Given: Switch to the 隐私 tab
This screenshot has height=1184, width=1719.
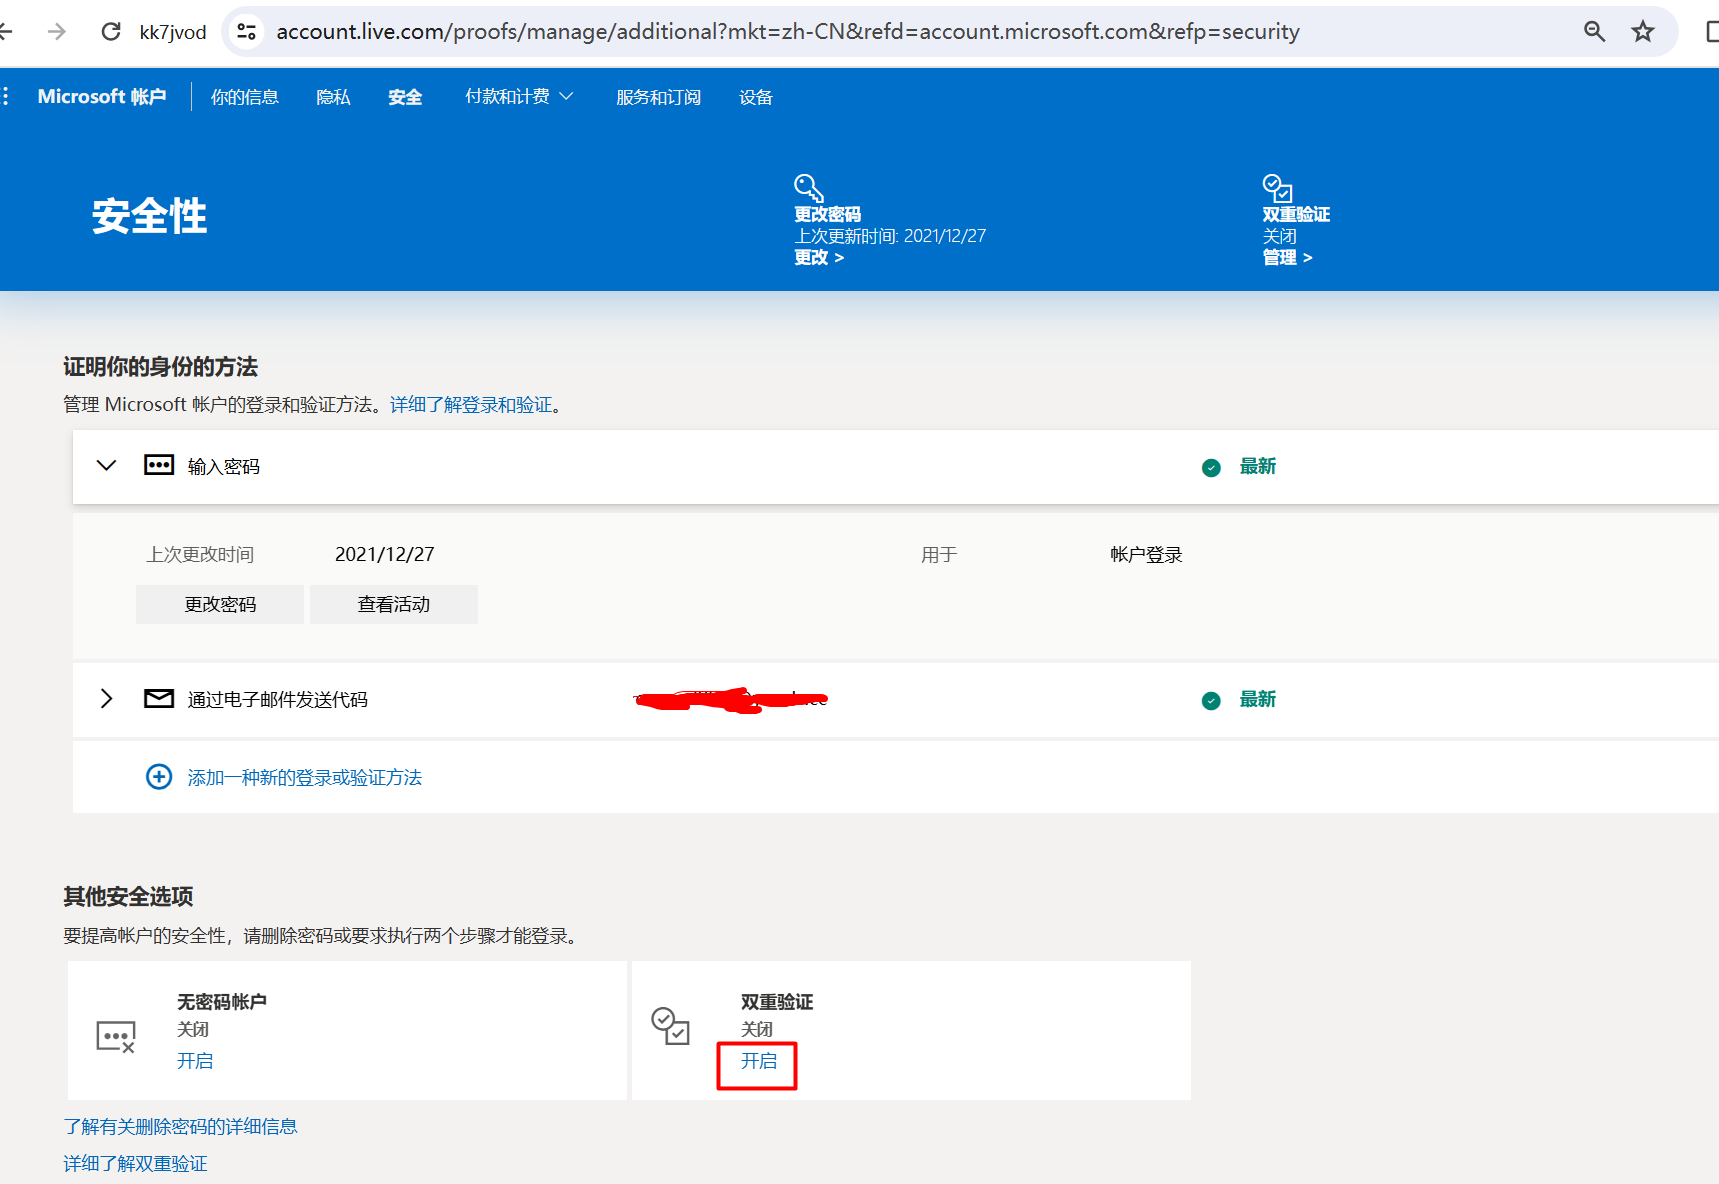Looking at the screenshot, I should point(333,97).
